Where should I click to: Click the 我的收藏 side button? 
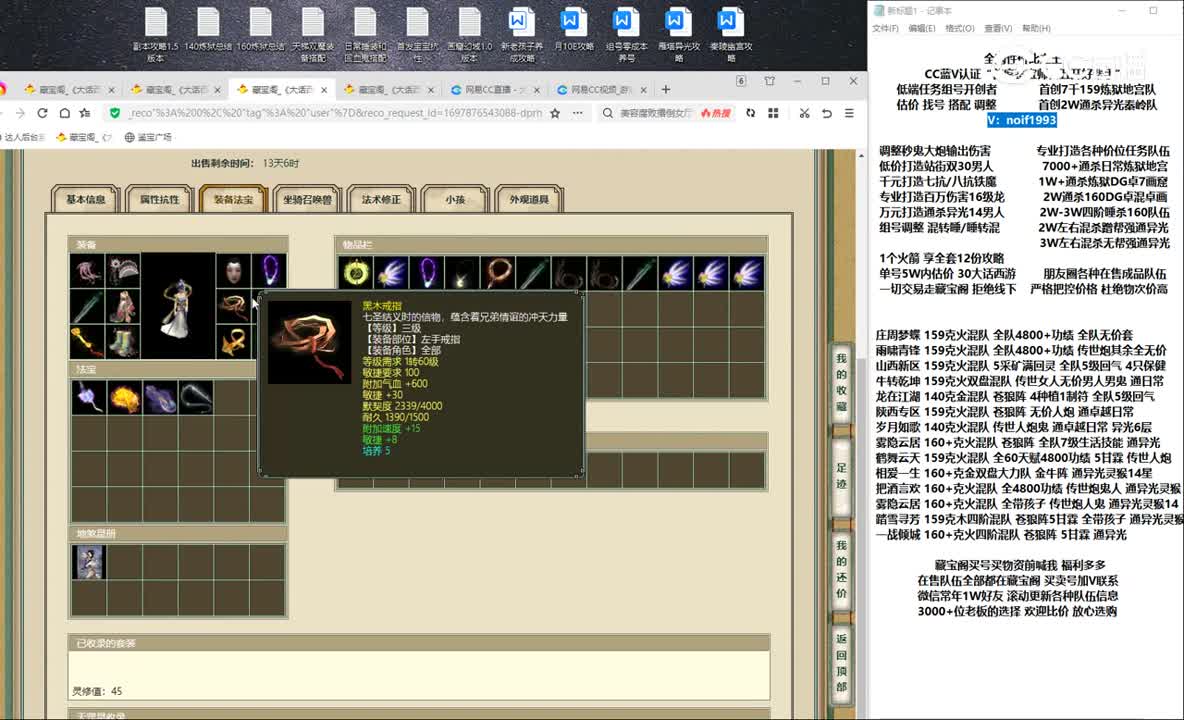841,382
